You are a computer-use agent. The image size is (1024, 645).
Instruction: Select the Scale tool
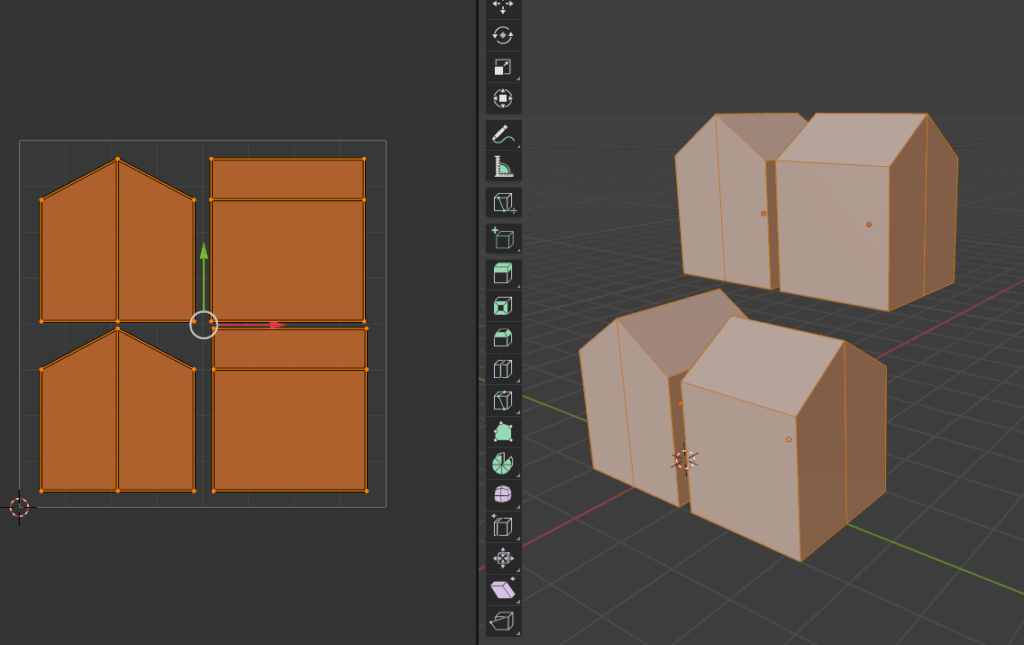(503, 67)
